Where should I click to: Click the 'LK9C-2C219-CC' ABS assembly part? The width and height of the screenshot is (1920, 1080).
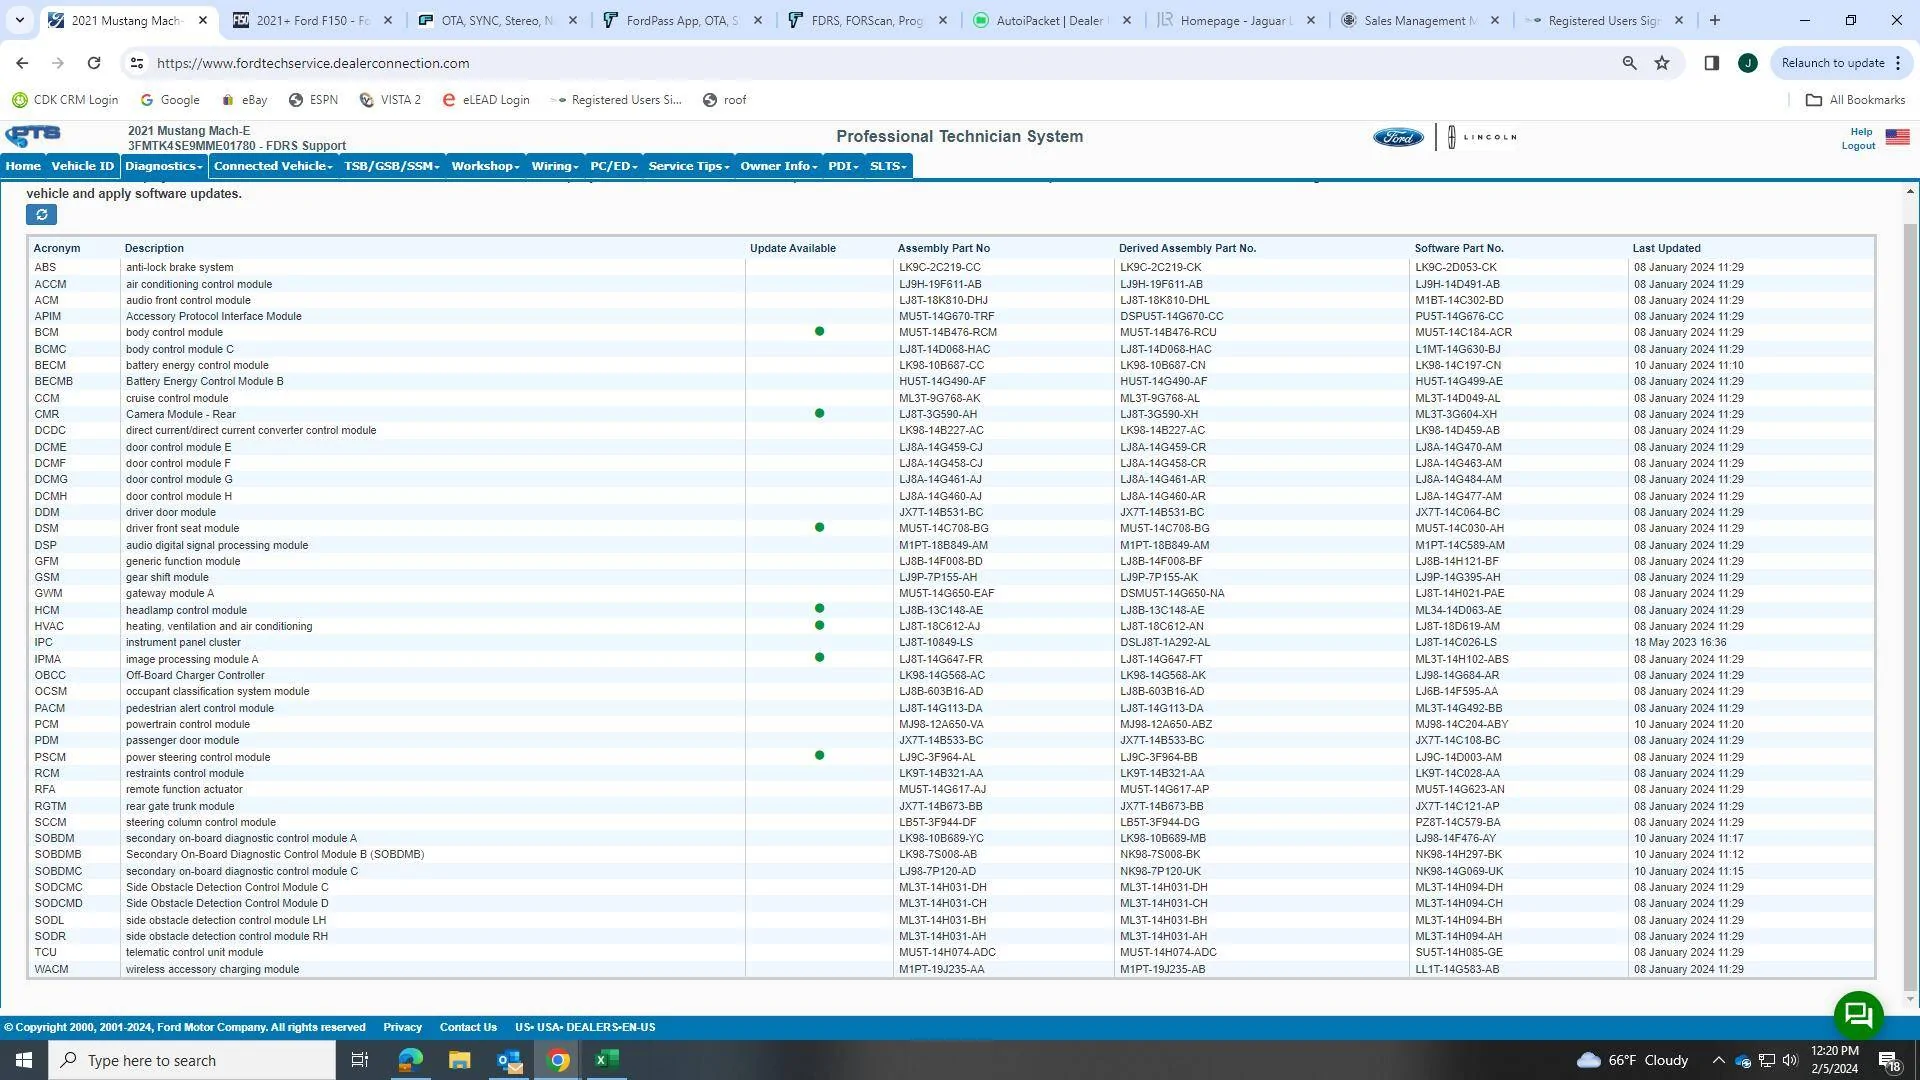click(x=940, y=268)
